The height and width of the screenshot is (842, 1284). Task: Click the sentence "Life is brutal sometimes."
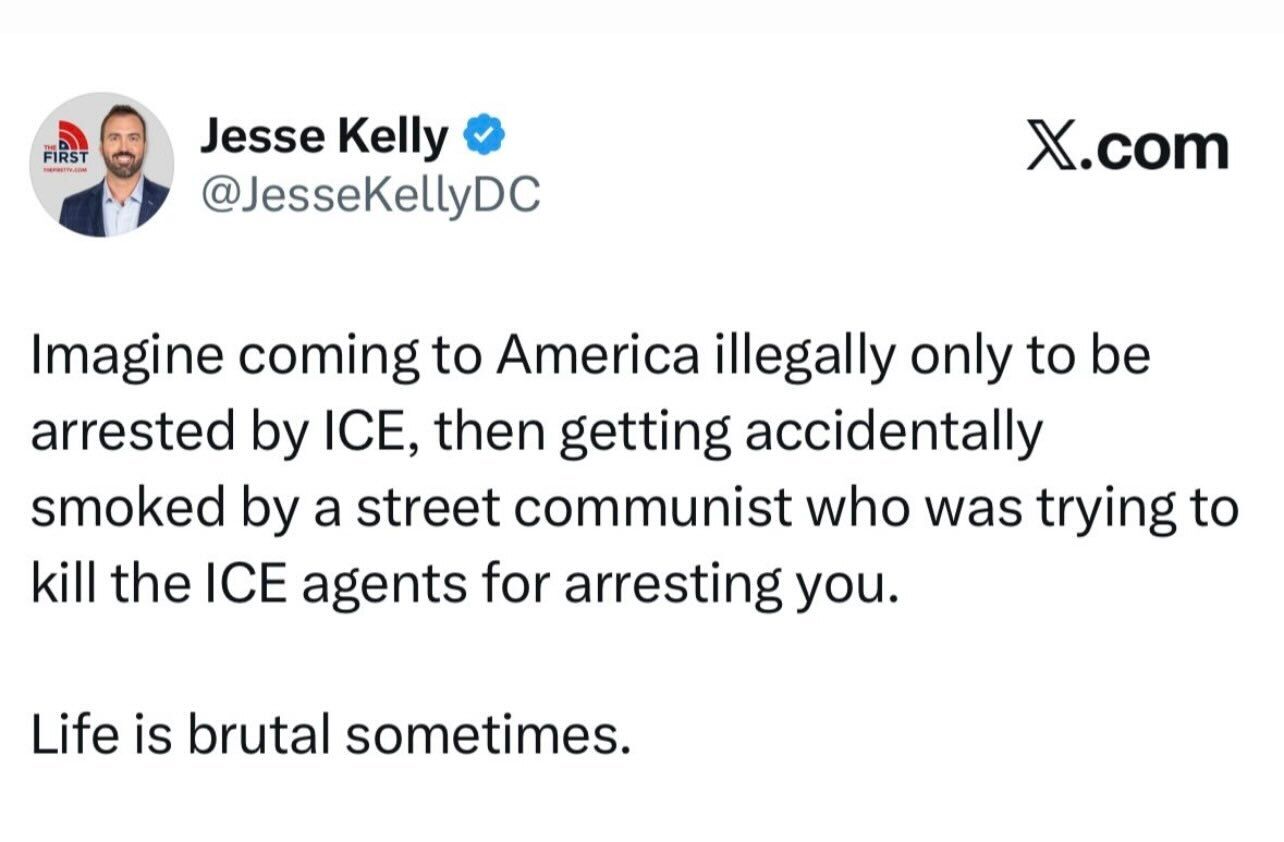(331, 737)
